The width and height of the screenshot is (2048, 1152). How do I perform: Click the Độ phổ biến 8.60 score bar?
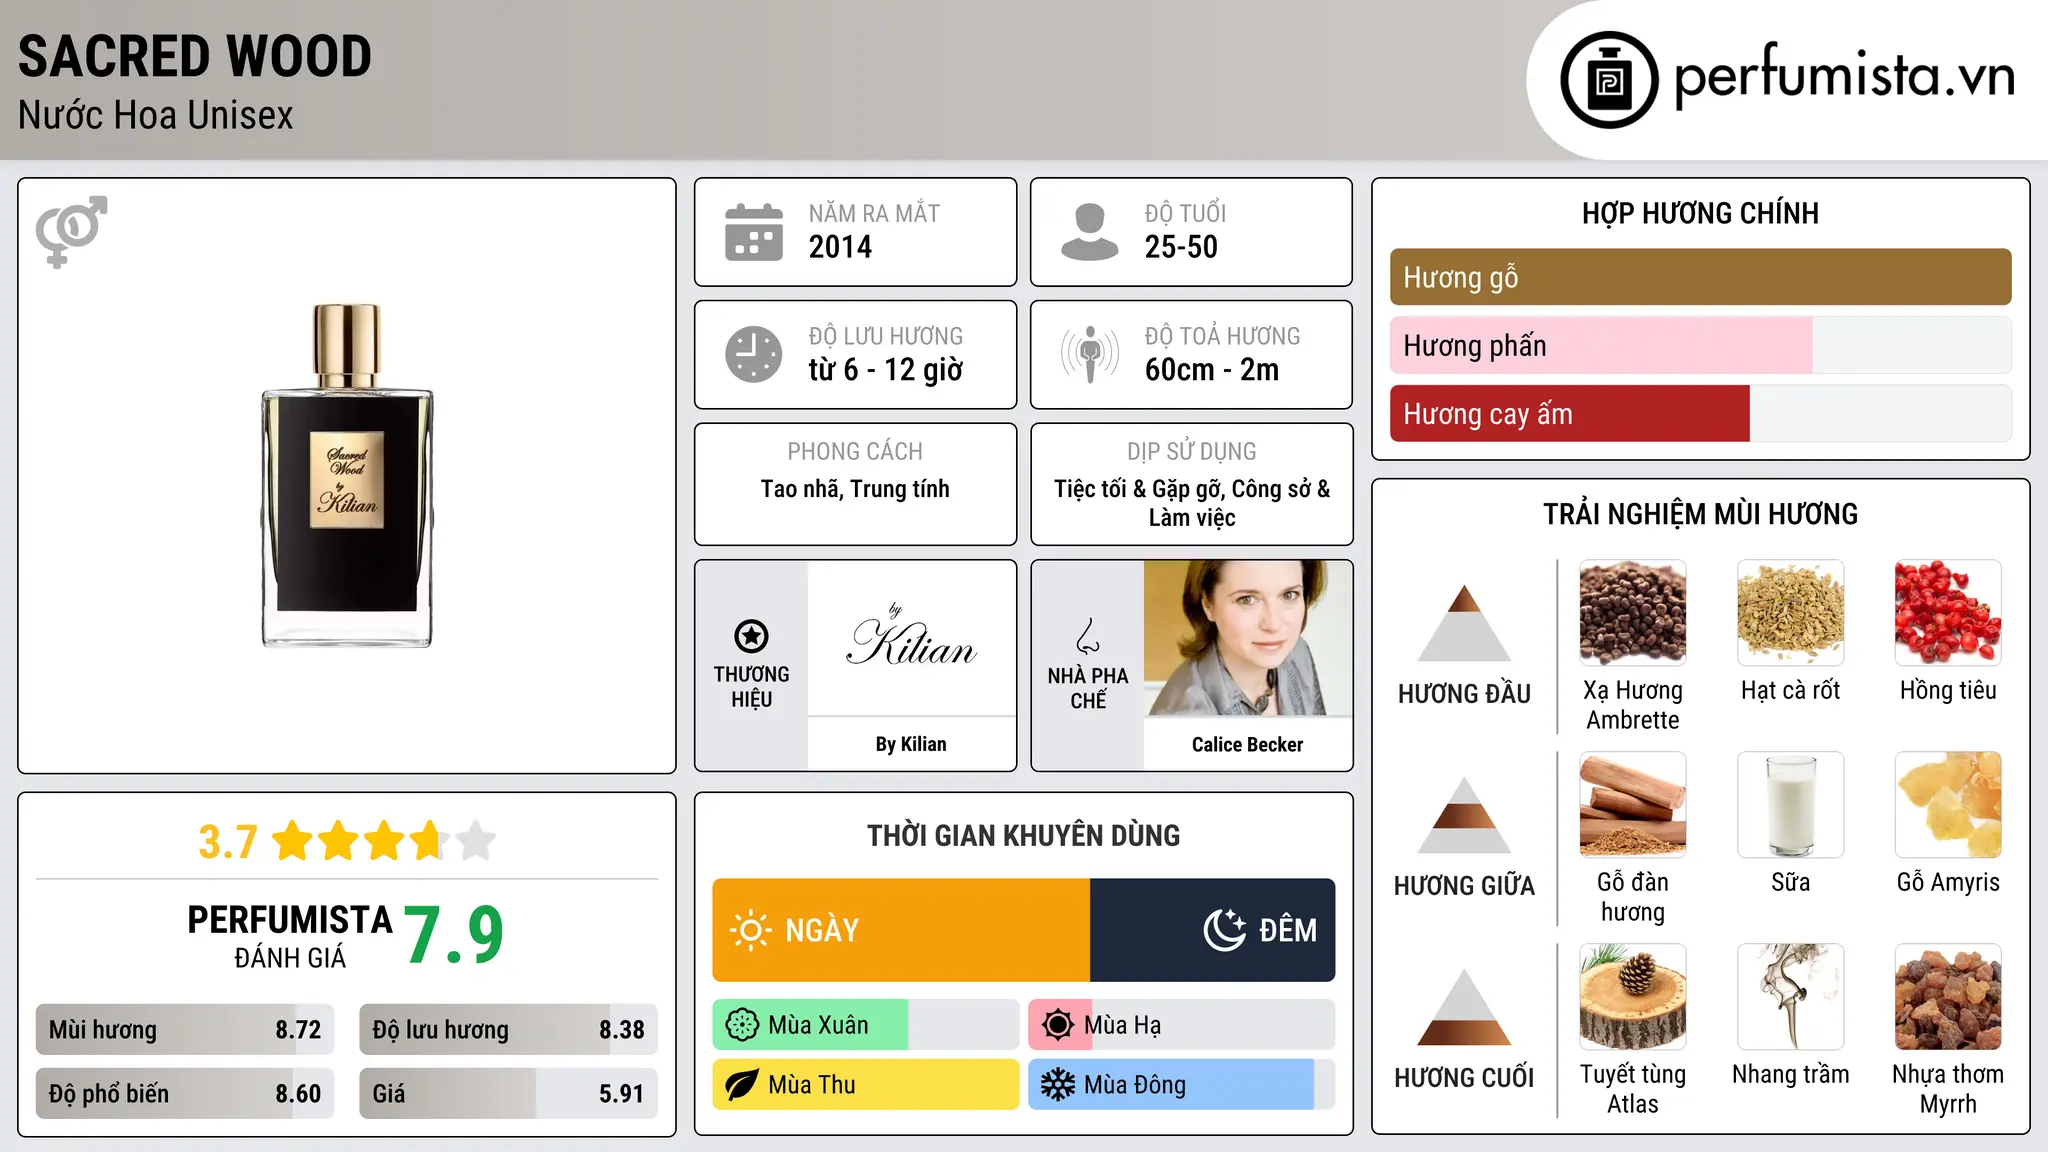[x=185, y=1094]
